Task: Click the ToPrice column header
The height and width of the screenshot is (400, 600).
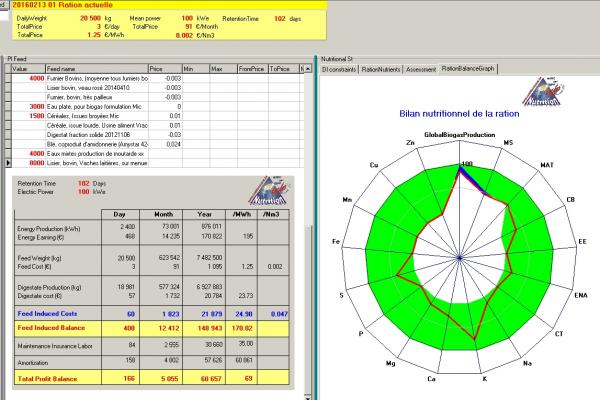Action: tap(283, 69)
